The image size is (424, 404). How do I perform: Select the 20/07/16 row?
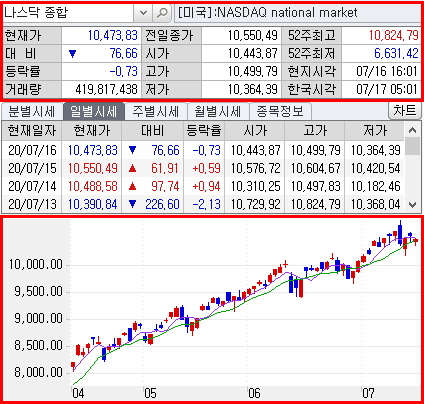coord(203,150)
